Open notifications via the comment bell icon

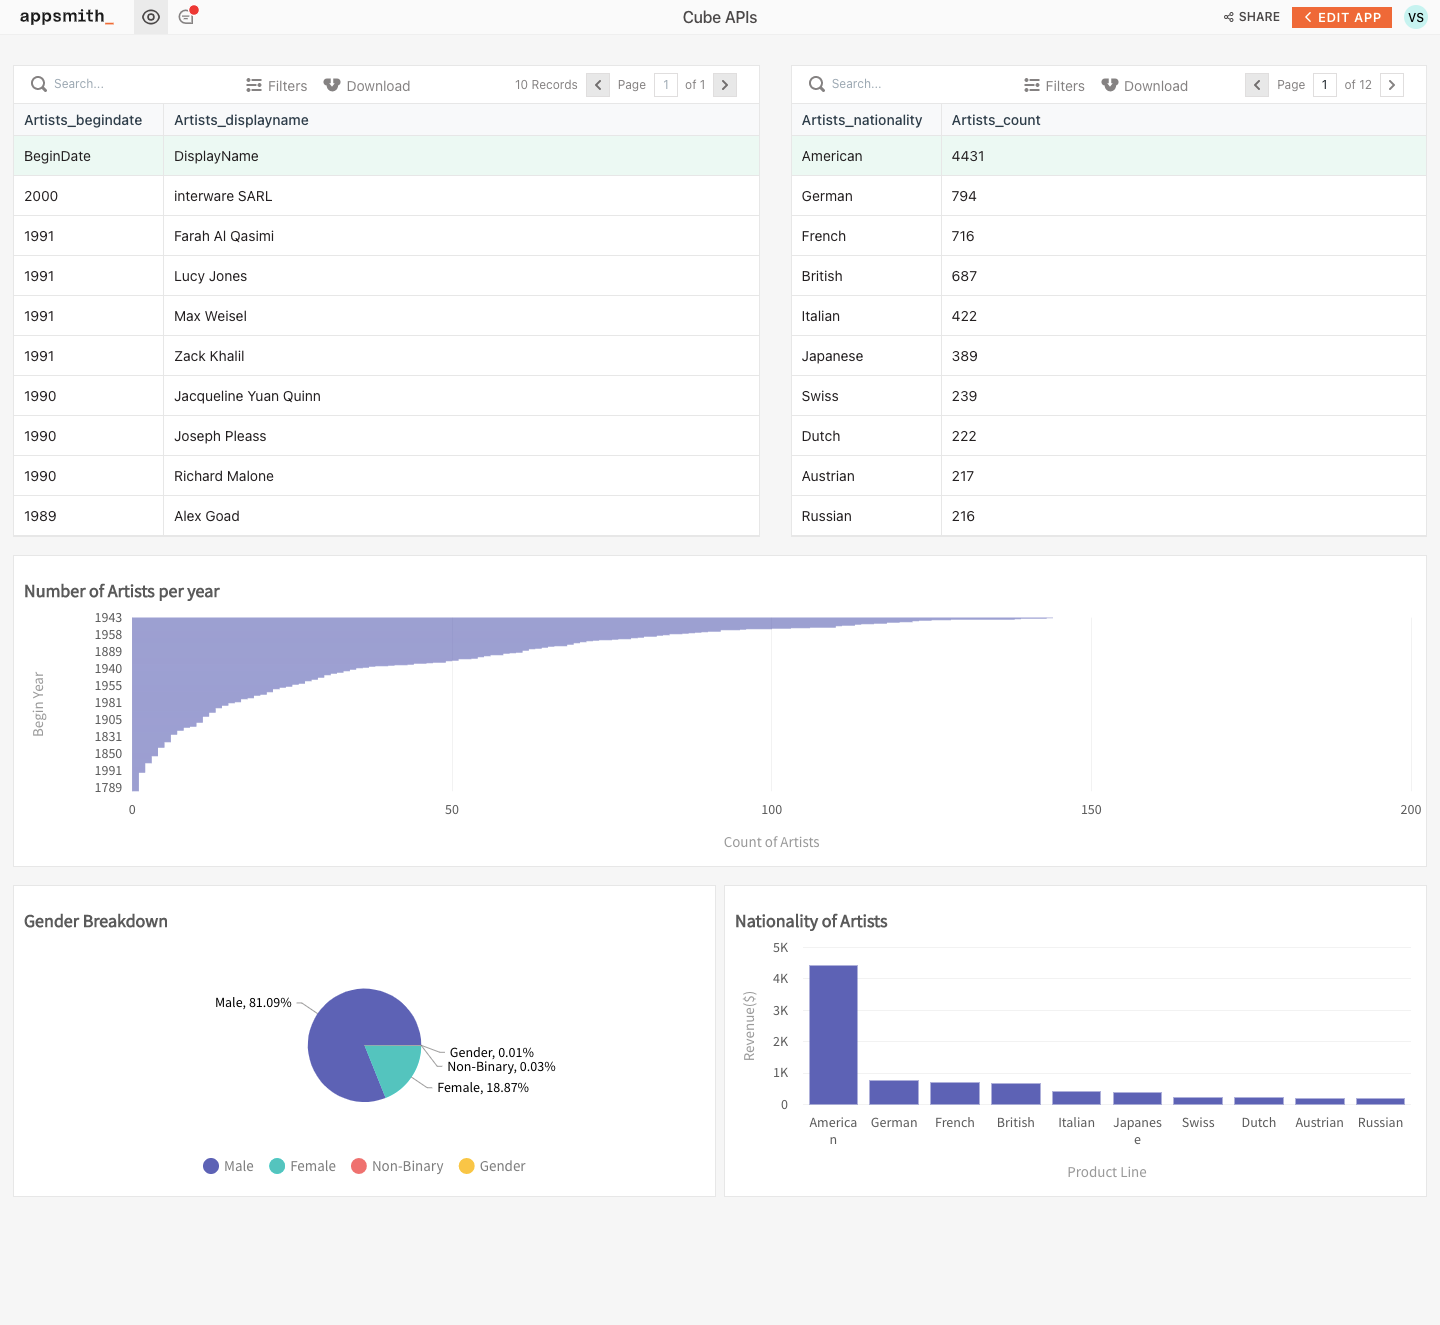[x=186, y=17]
